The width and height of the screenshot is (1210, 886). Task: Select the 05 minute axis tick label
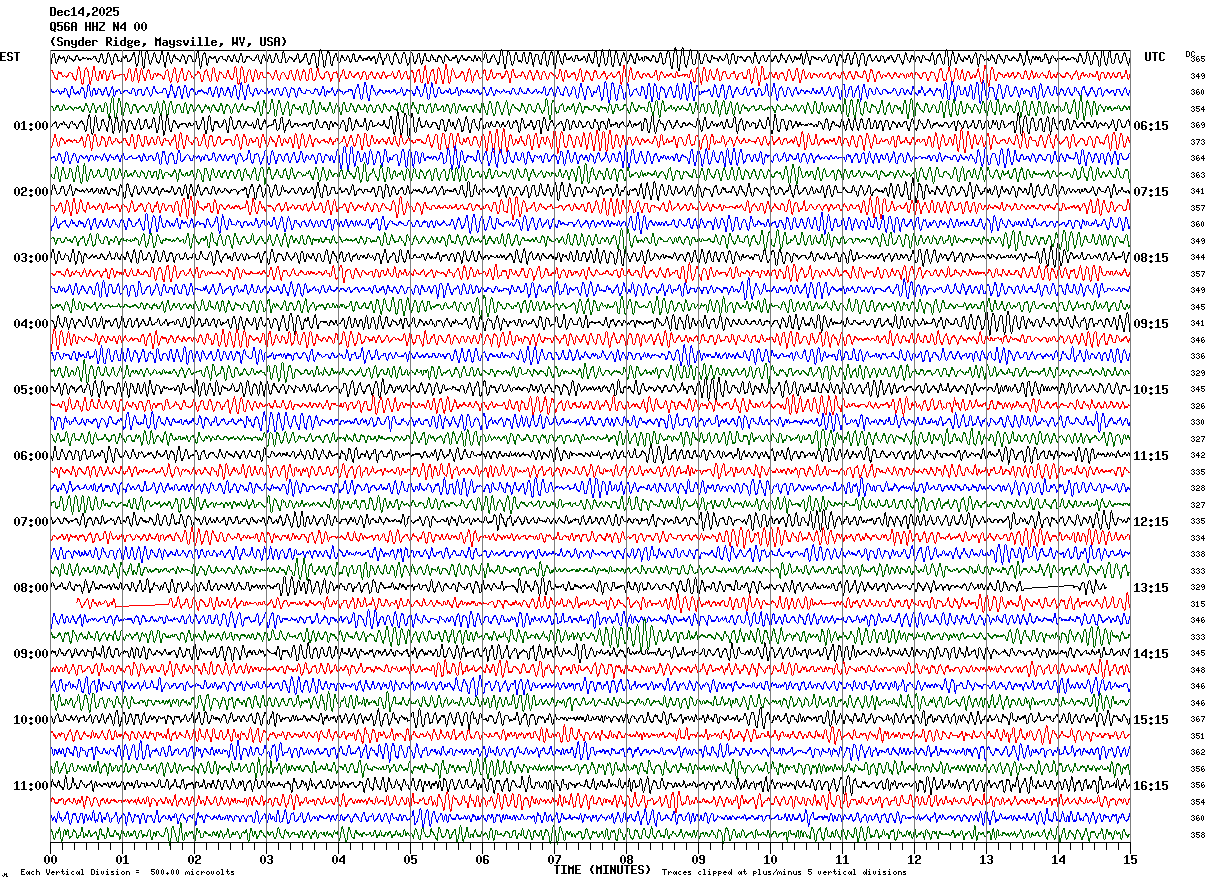[410, 859]
